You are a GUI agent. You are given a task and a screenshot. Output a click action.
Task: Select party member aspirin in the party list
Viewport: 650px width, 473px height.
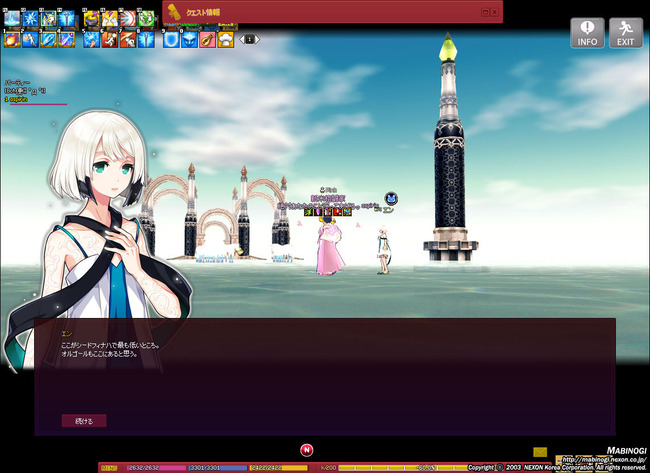coord(16,99)
